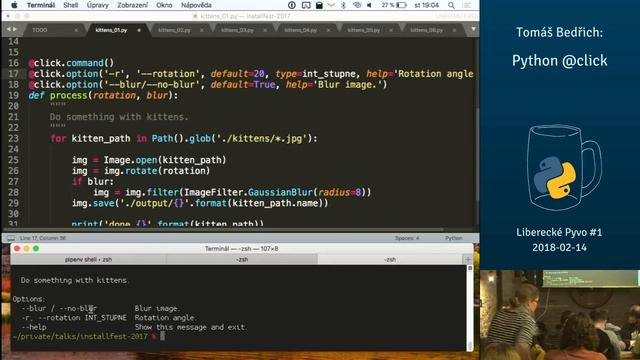Click the webcam video of the audience

[x=560, y=315]
